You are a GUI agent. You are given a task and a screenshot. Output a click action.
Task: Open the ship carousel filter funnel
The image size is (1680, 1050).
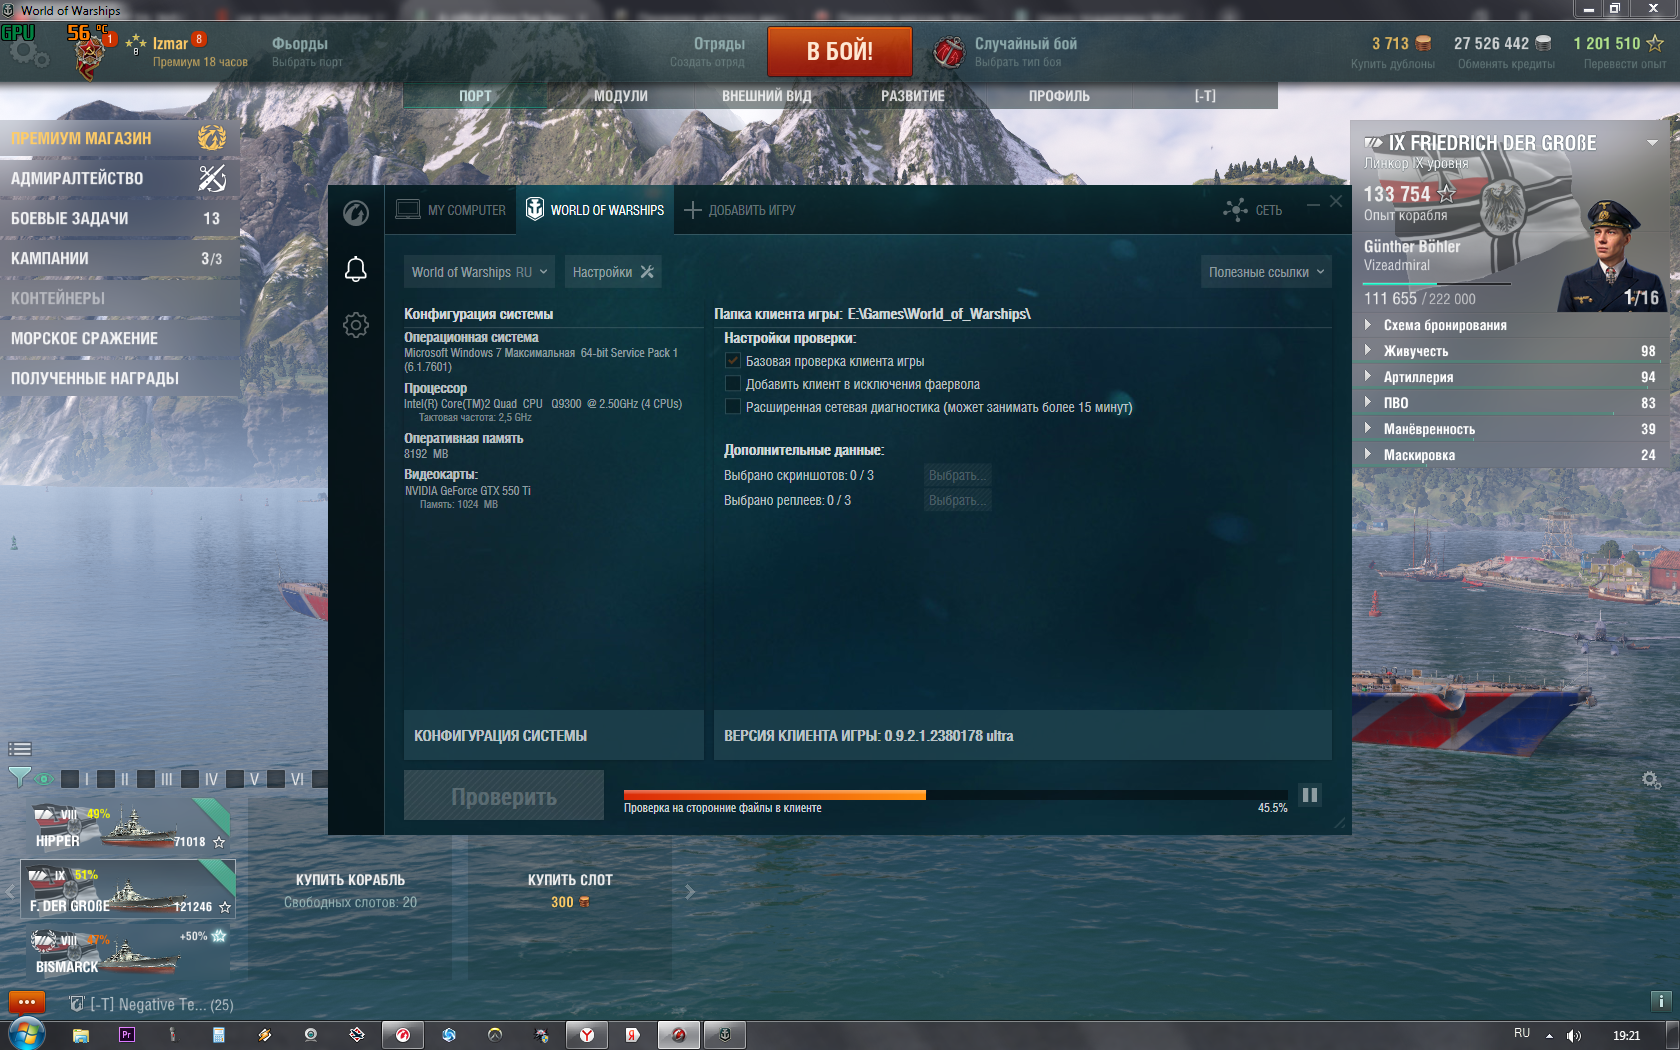click(x=19, y=778)
